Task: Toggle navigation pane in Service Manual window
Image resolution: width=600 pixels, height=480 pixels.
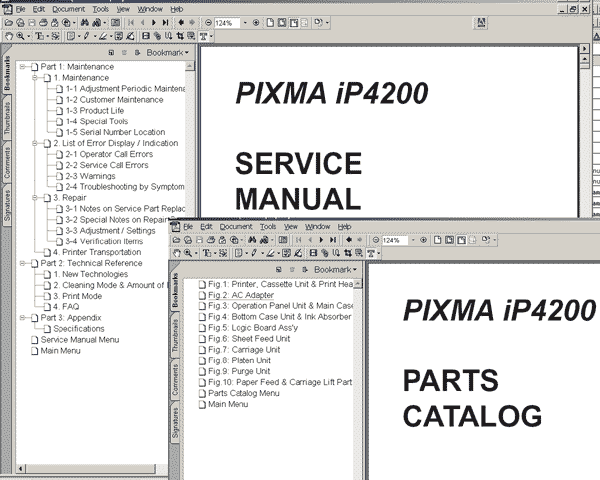Action: [115, 23]
